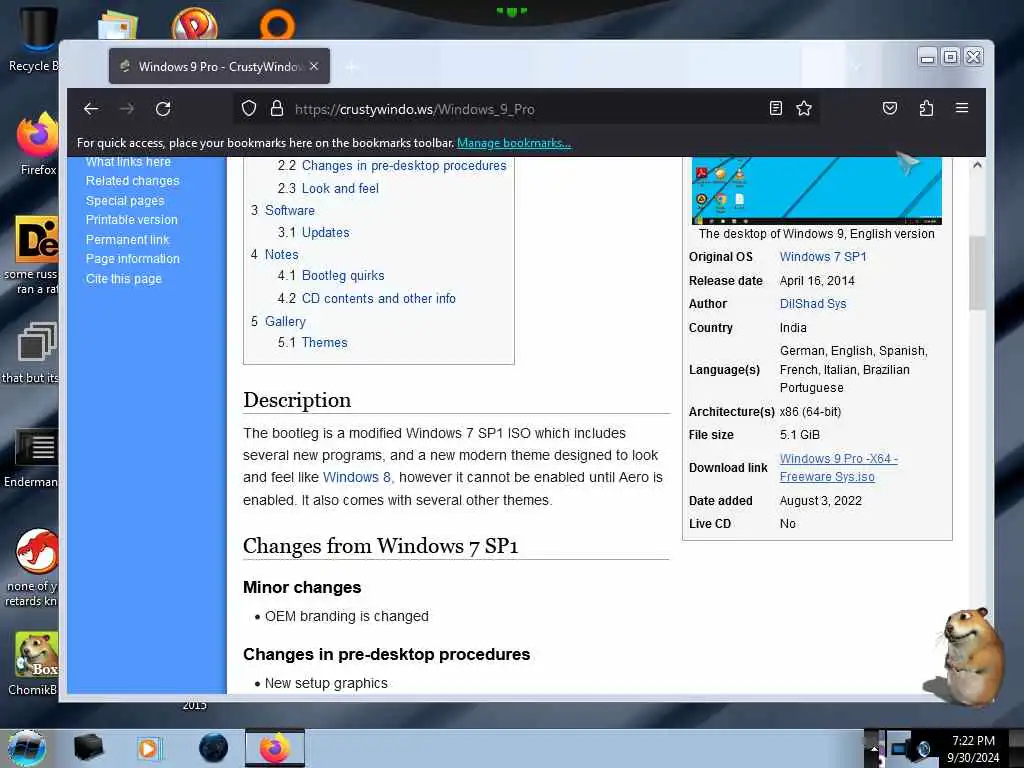
Task: Reload the current page
Action: coord(163,108)
